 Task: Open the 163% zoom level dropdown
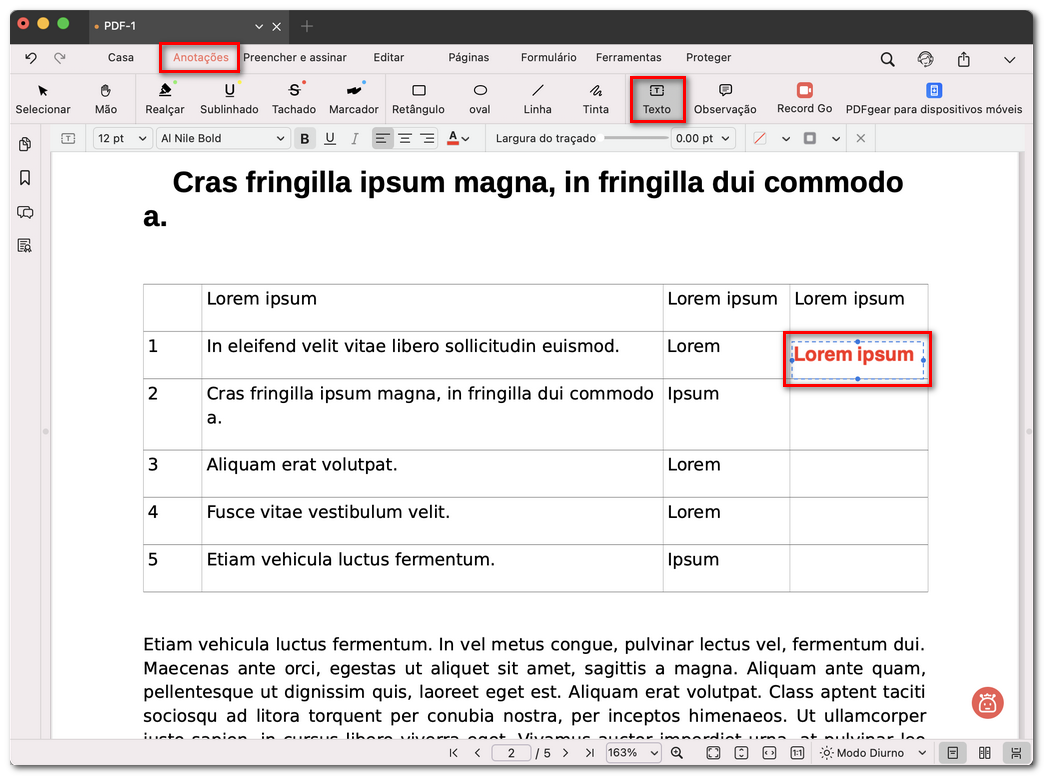point(633,753)
